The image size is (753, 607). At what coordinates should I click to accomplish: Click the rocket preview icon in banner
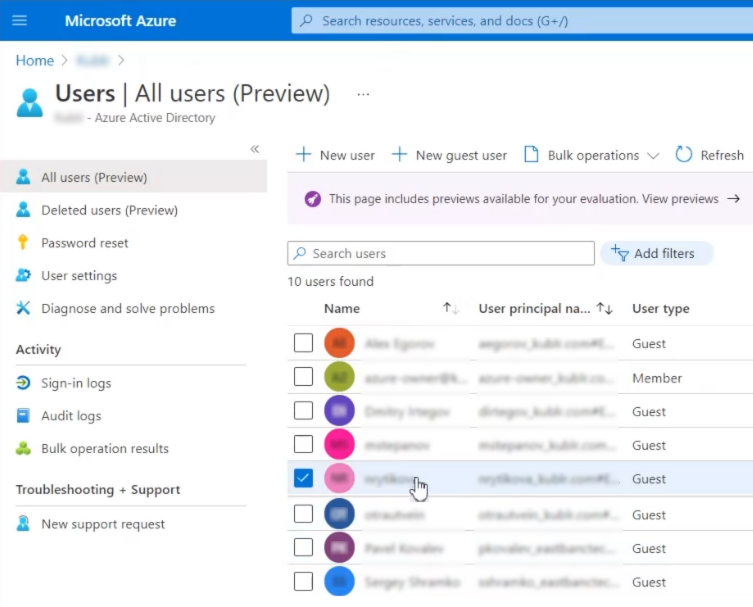(x=313, y=199)
